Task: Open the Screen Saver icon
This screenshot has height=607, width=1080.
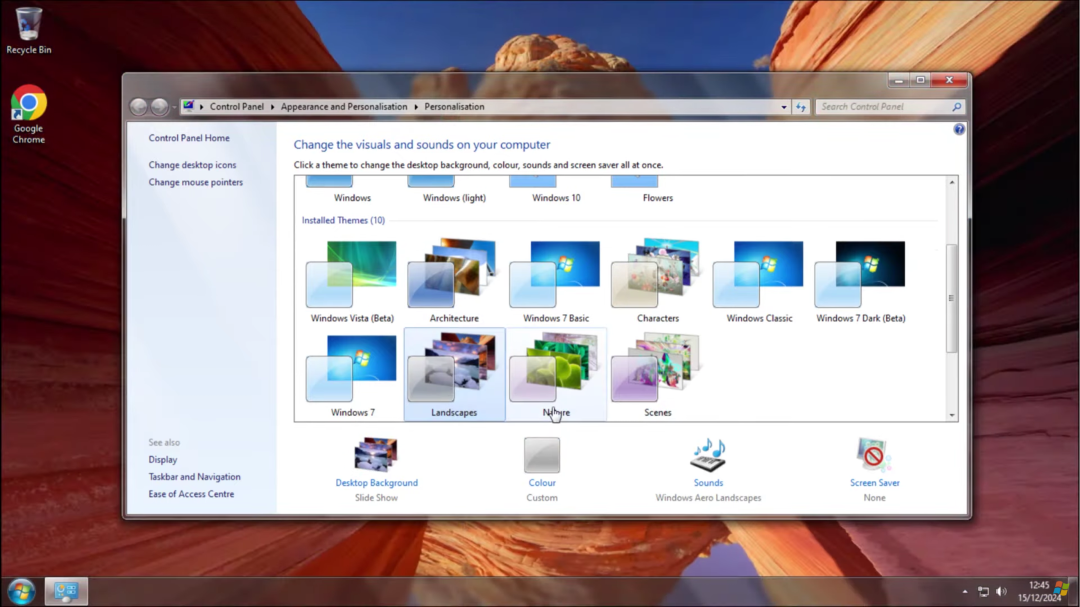Action: (x=874, y=456)
